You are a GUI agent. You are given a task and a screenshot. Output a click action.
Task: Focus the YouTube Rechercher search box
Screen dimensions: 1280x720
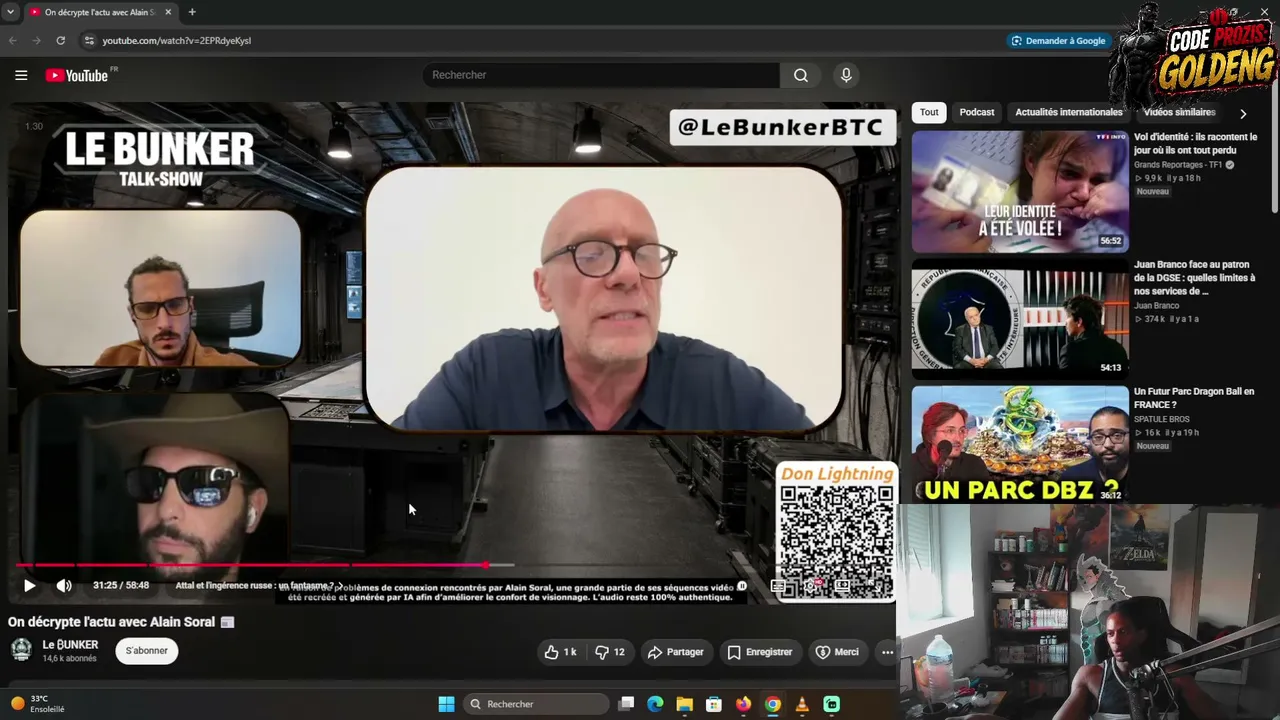[602, 75]
